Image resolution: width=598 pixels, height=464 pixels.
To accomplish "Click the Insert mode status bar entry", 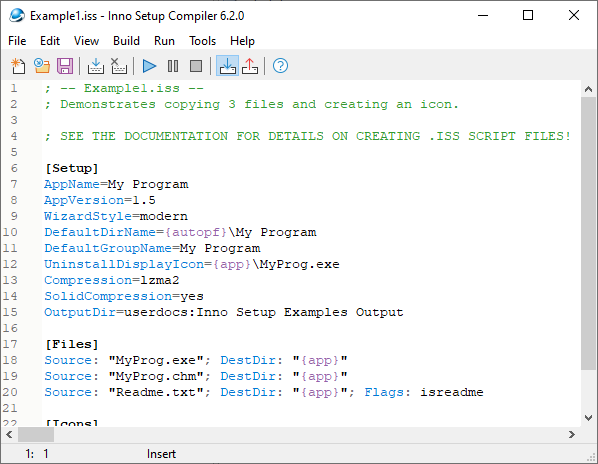I will [x=161, y=454].
